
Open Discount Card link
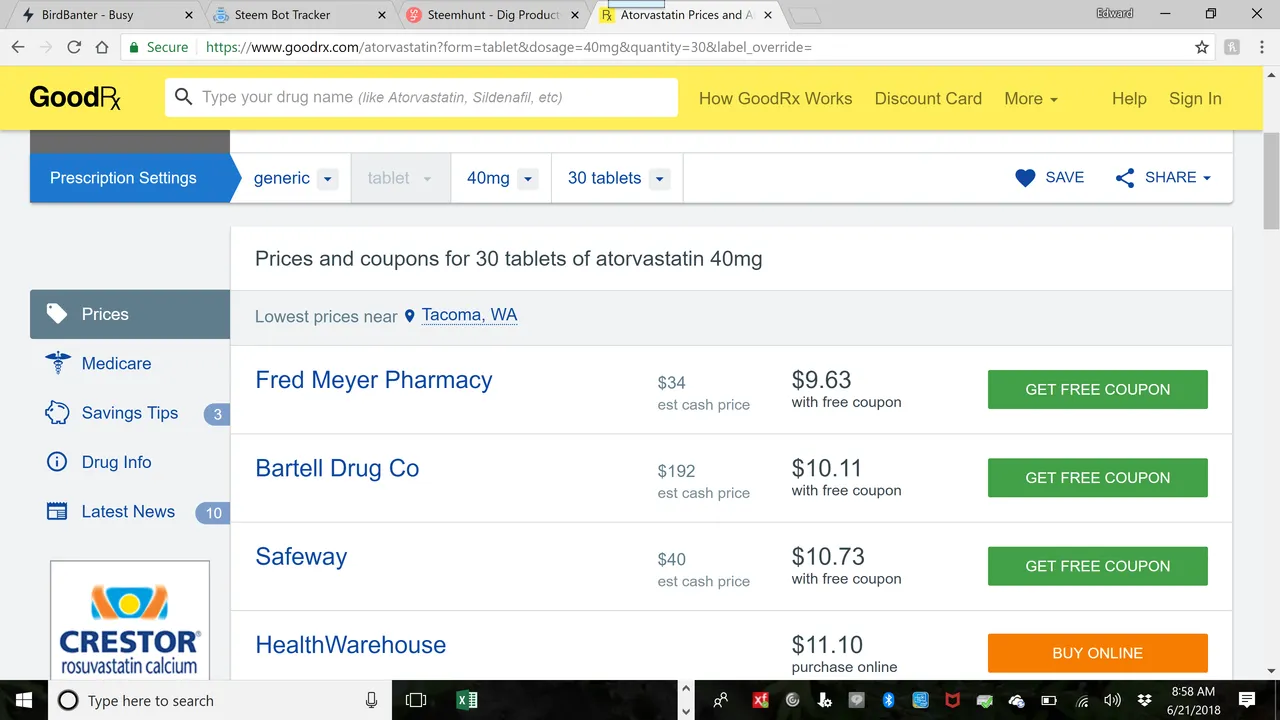(x=928, y=98)
